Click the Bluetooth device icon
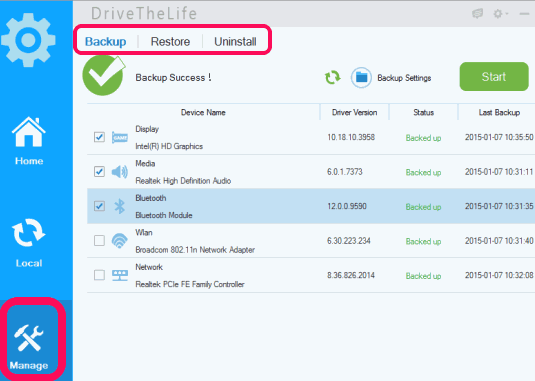535x381 pixels. coord(119,206)
